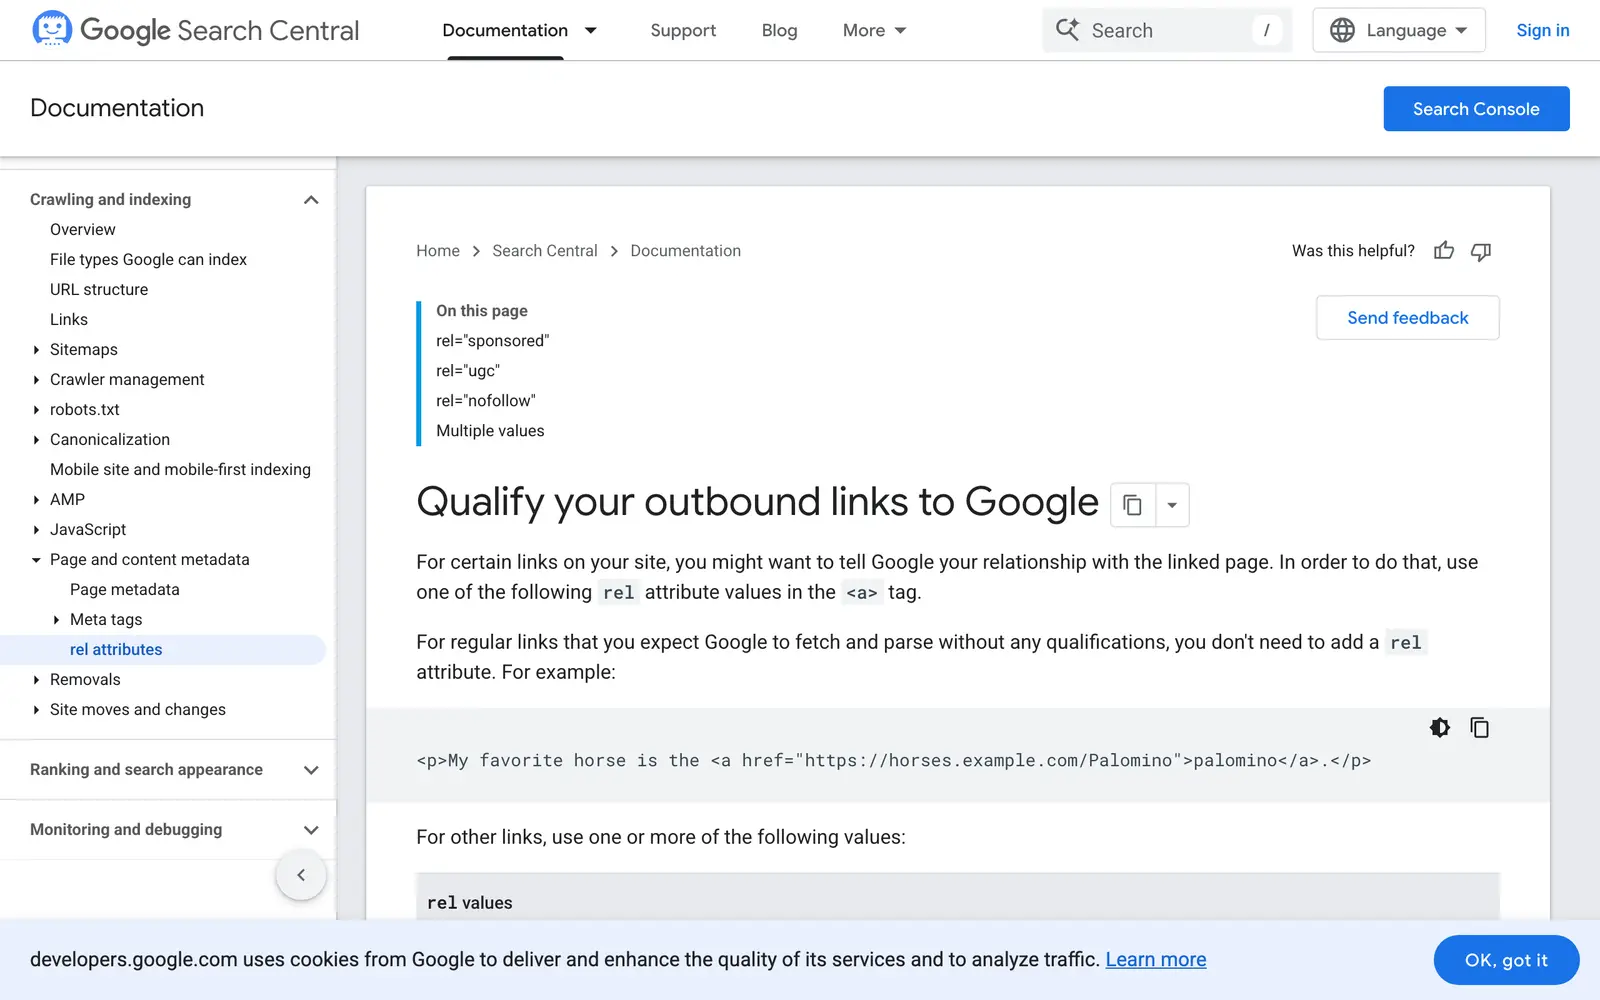Jump to rel="sponsored" section link
1600x1000 pixels.
click(x=493, y=341)
